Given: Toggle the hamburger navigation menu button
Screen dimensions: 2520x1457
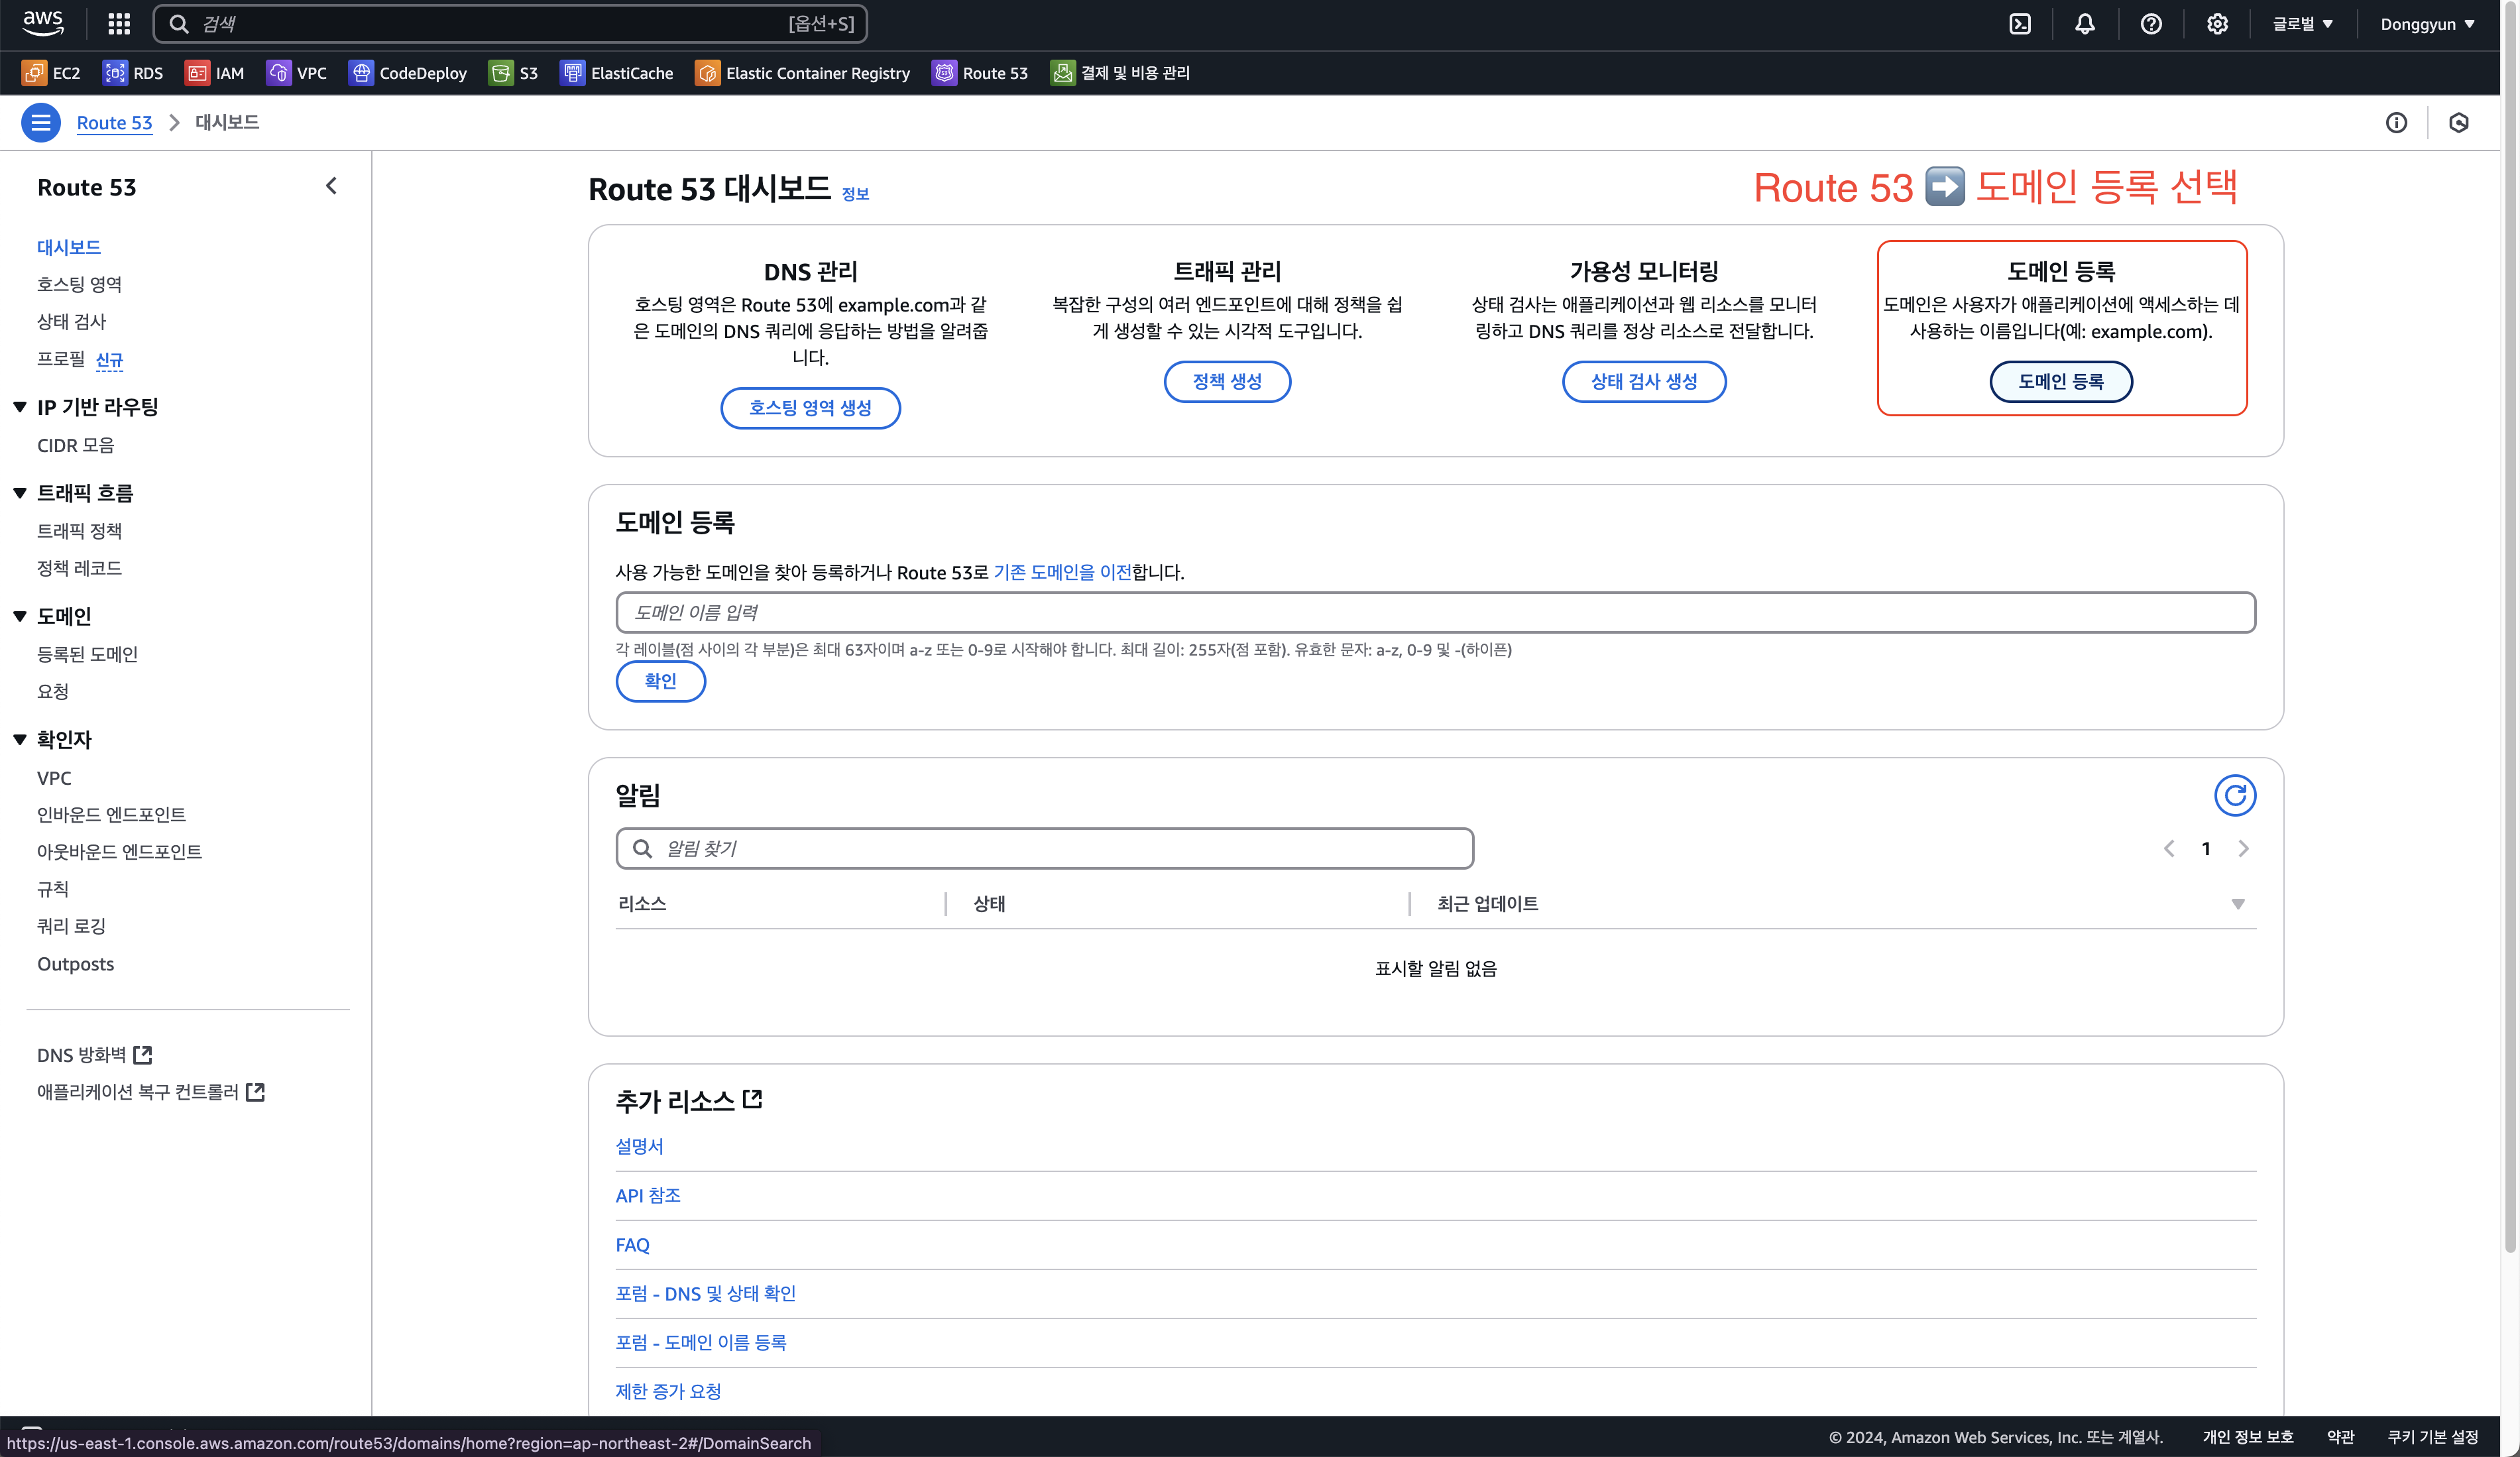Looking at the screenshot, I should click(x=41, y=122).
